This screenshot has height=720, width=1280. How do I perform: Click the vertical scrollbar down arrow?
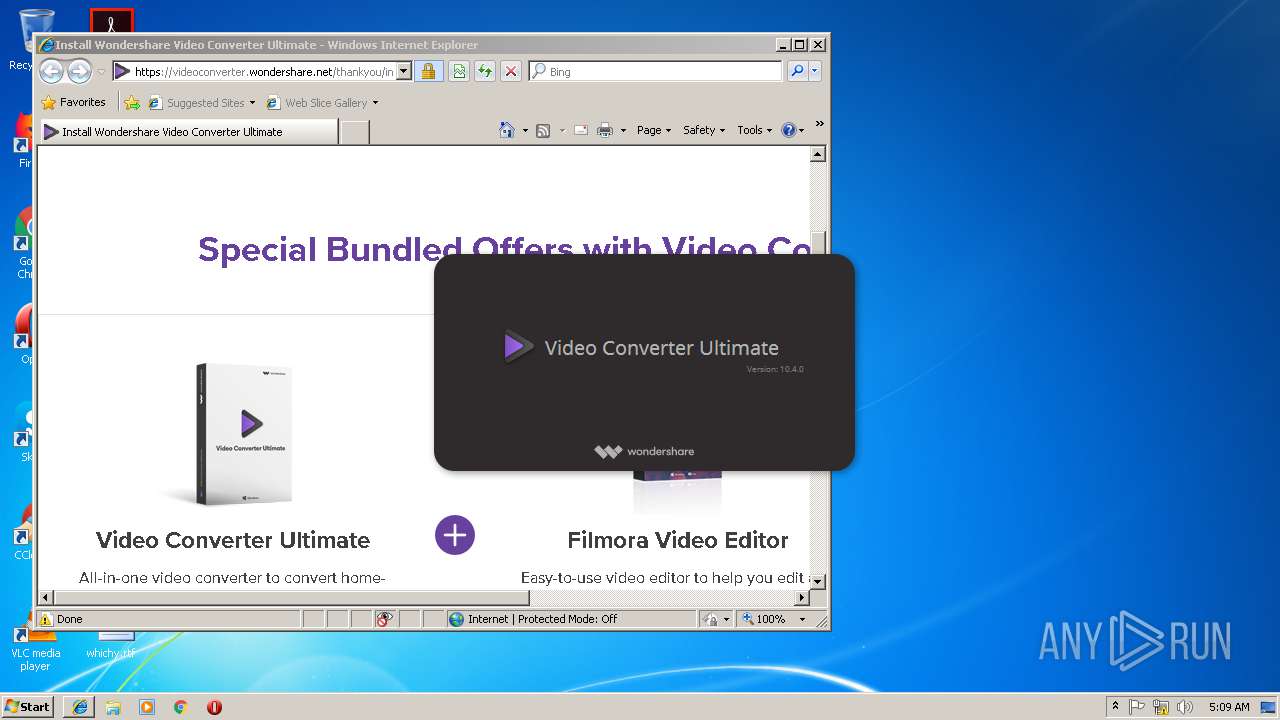coord(818,581)
